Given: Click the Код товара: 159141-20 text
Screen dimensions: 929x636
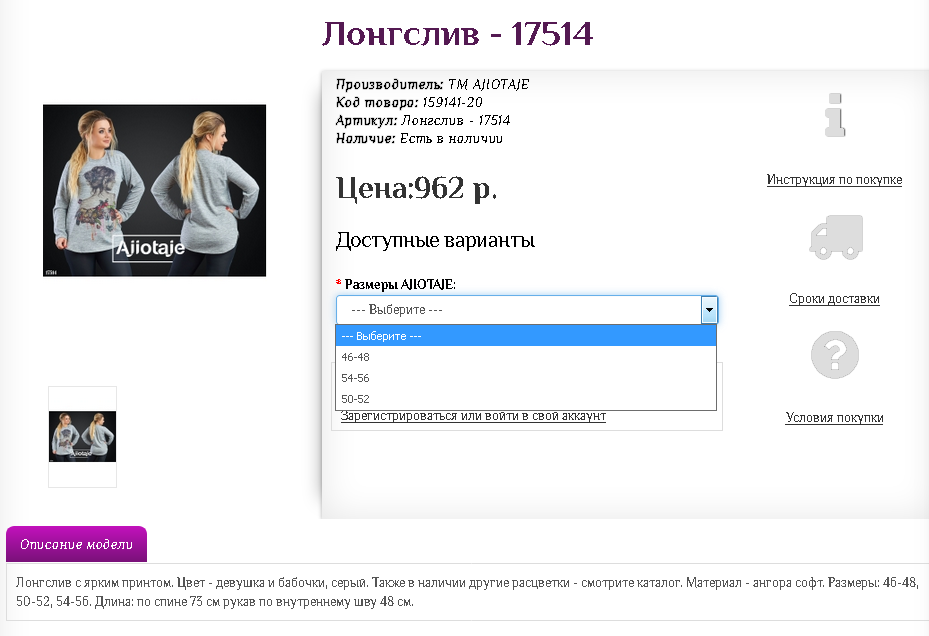Looking at the screenshot, I should pyautogui.click(x=409, y=102).
